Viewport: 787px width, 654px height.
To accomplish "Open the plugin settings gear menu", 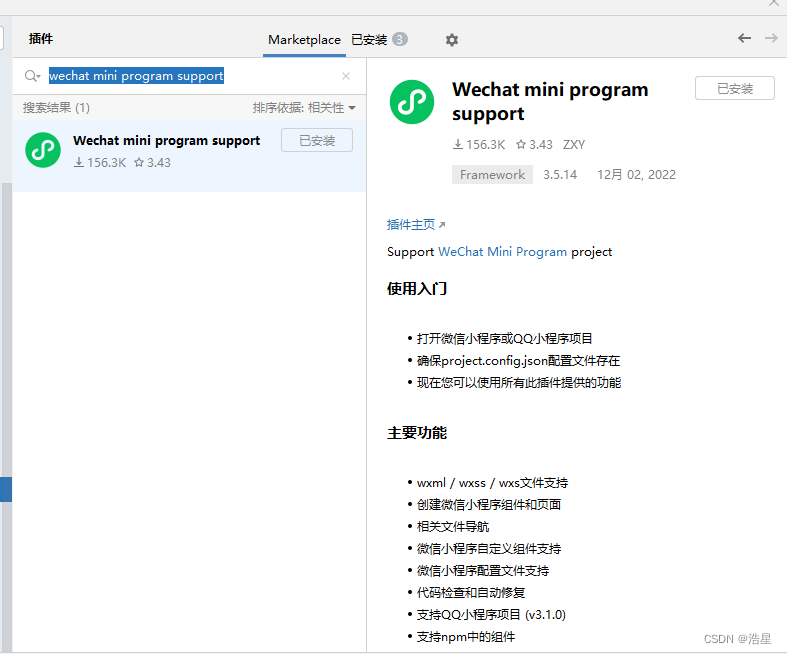I will point(452,40).
